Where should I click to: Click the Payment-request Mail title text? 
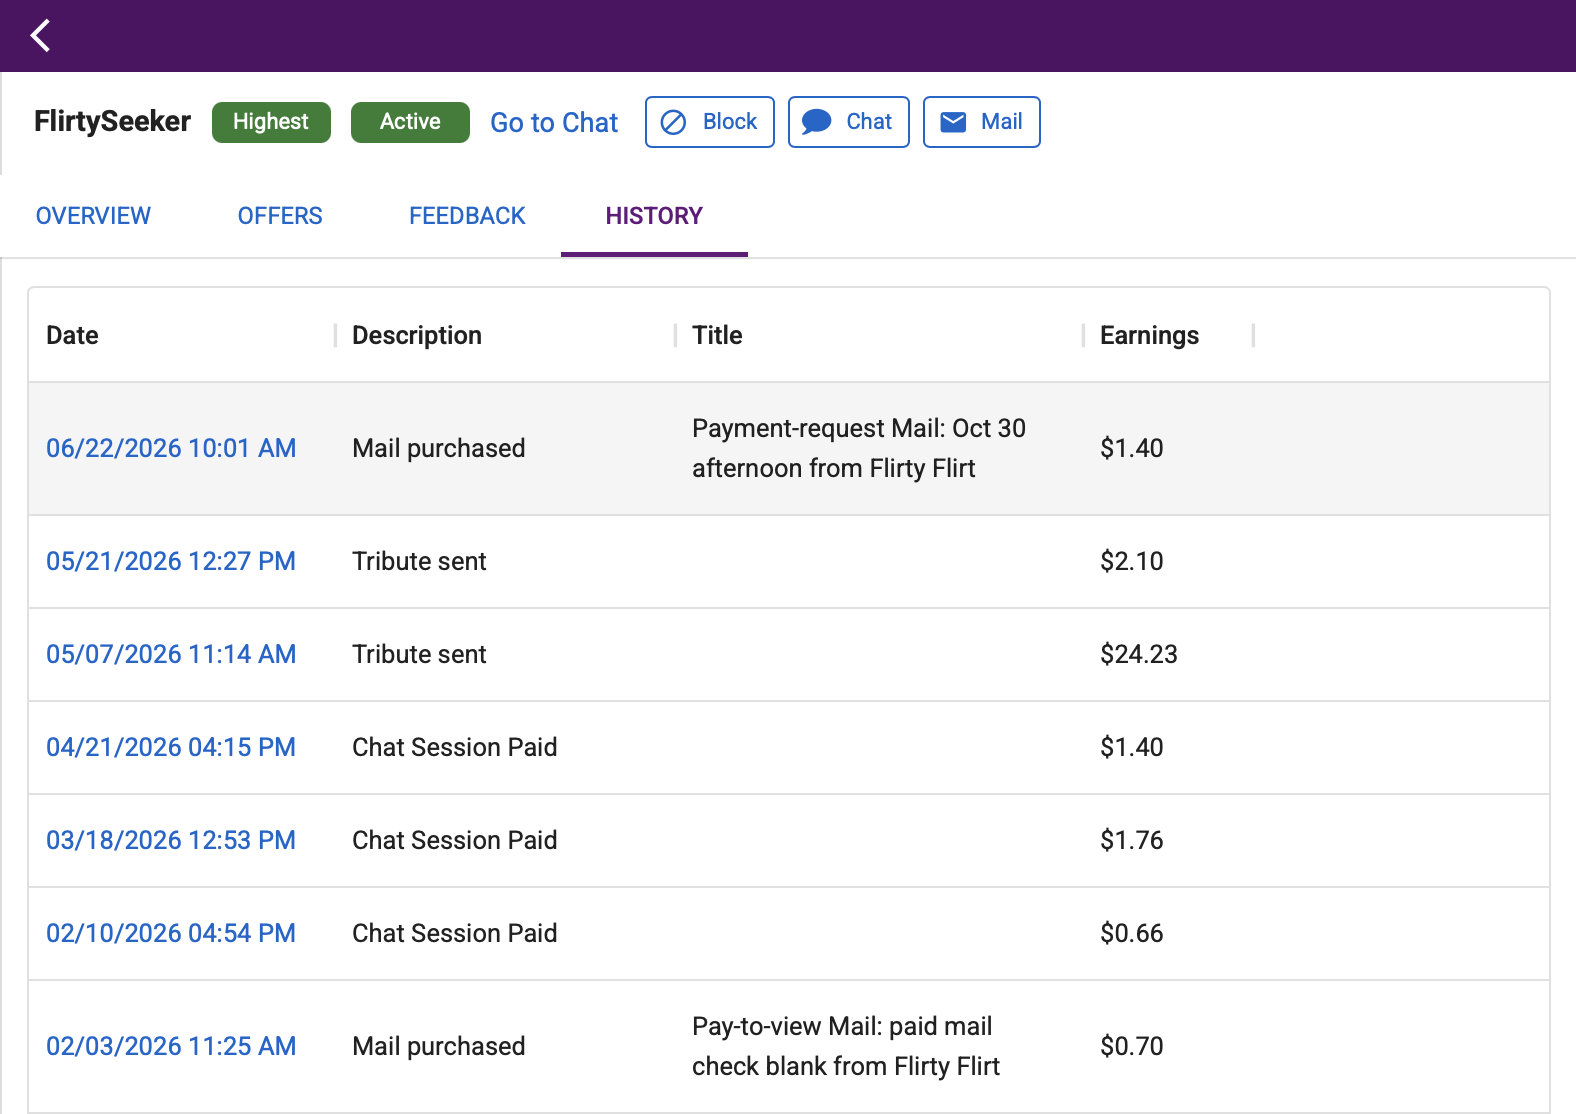tap(859, 448)
